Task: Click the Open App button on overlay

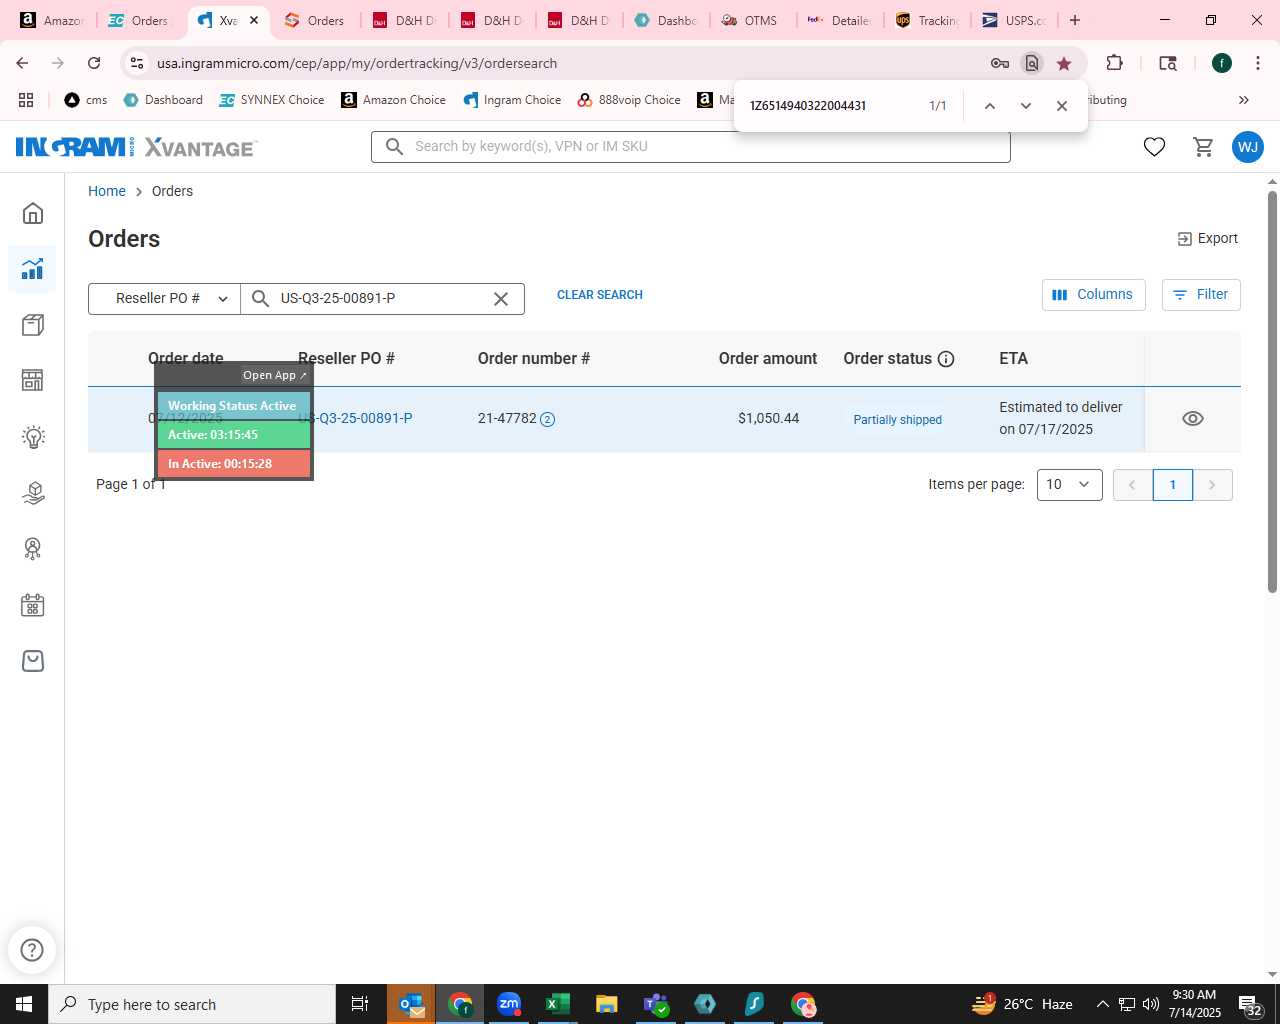Action: [x=274, y=375]
